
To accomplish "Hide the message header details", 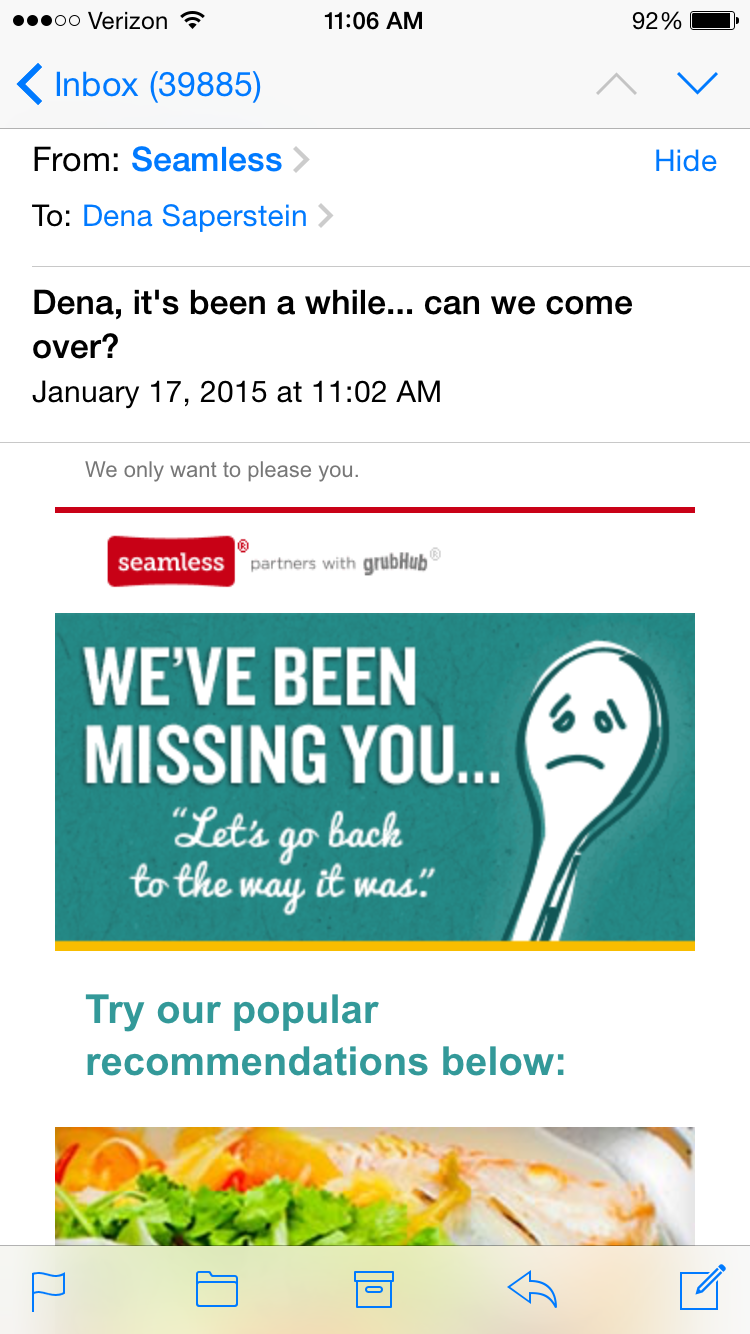I will click(685, 161).
